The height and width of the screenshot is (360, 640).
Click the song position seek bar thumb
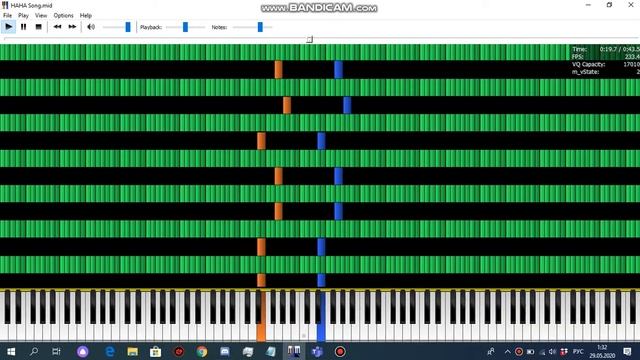point(310,39)
